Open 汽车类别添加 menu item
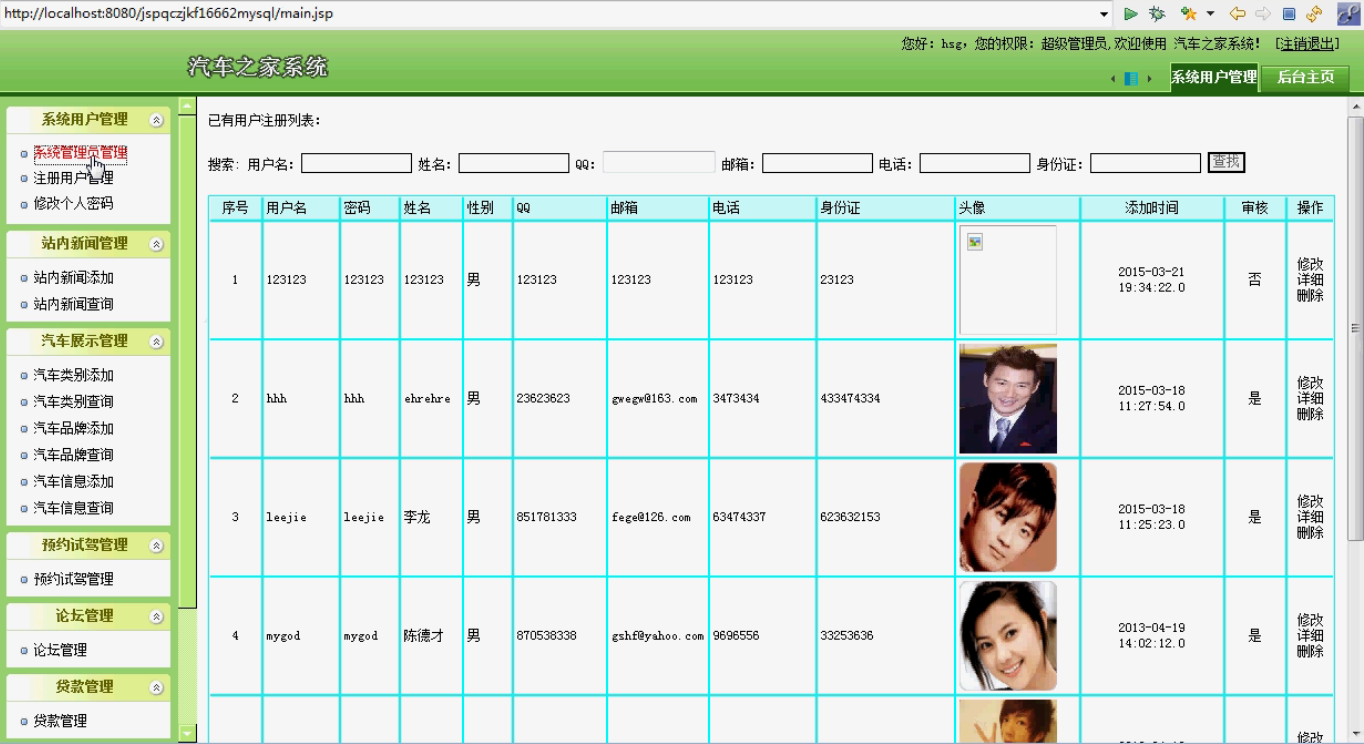This screenshot has width=1364, height=744. tap(73, 376)
